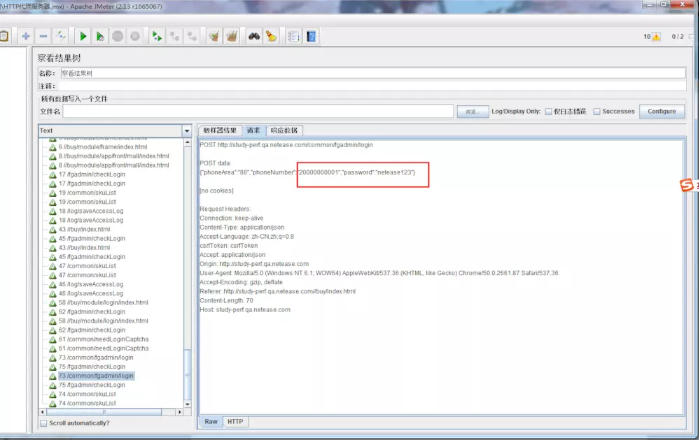This screenshot has height=442, width=699.
Task: Click the results tree scroll-up arrow
Action: pos(188,142)
